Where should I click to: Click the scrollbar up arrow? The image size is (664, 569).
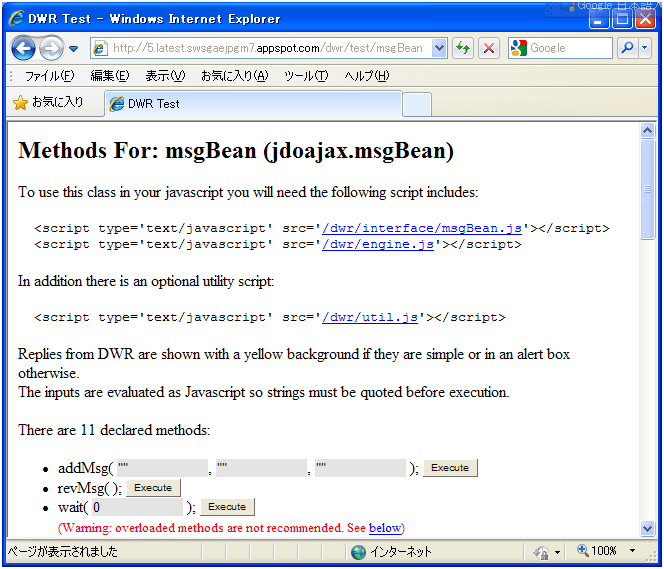[x=647, y=130]
